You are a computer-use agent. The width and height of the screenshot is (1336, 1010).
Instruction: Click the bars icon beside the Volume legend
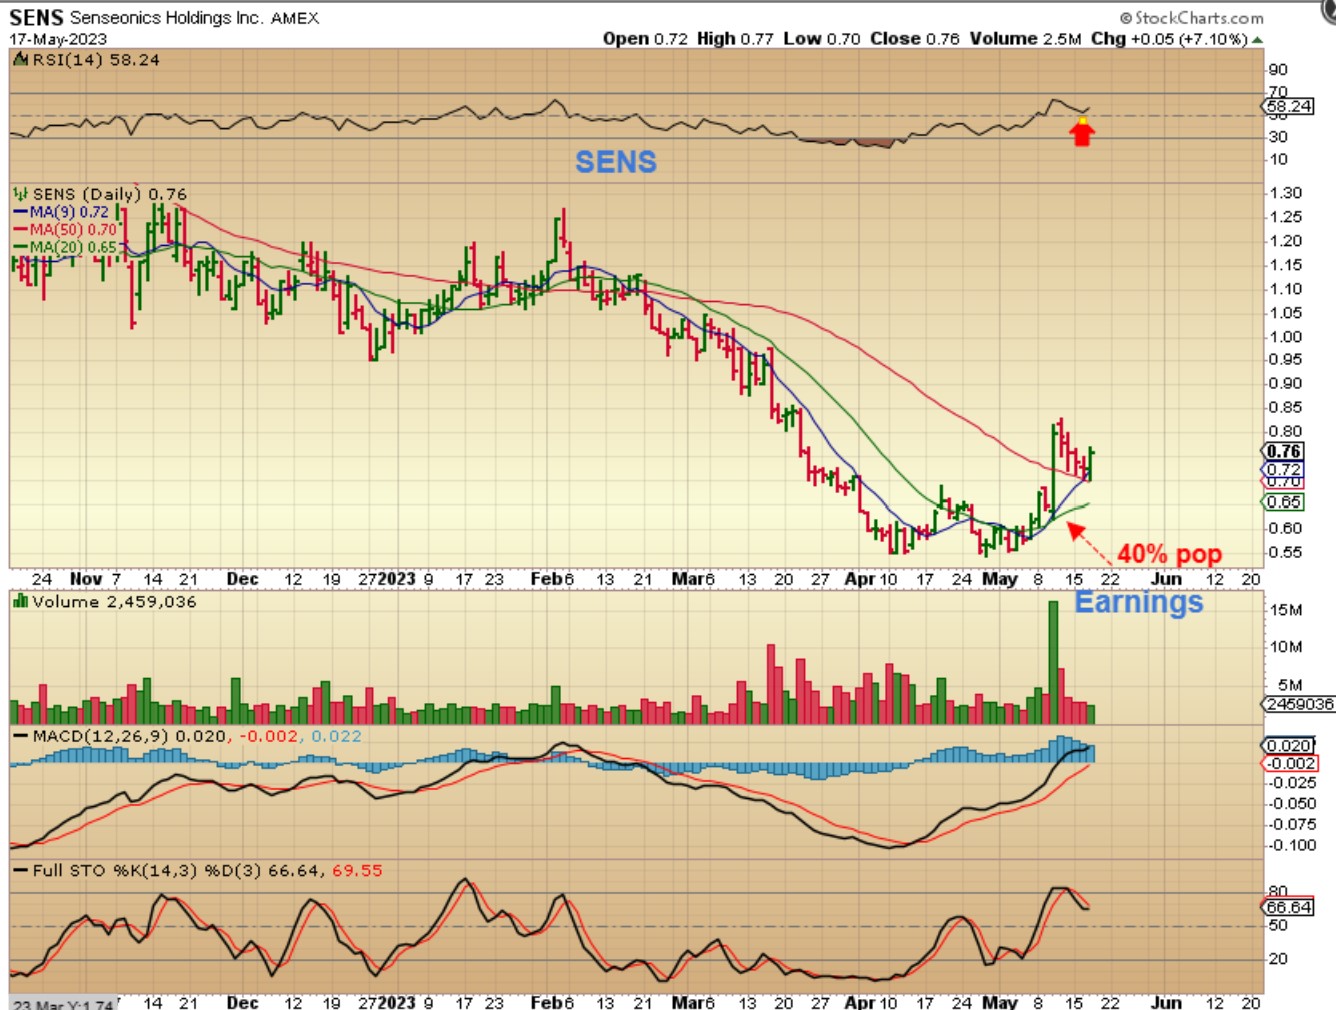pyautogui.click(x=20, y=601)
